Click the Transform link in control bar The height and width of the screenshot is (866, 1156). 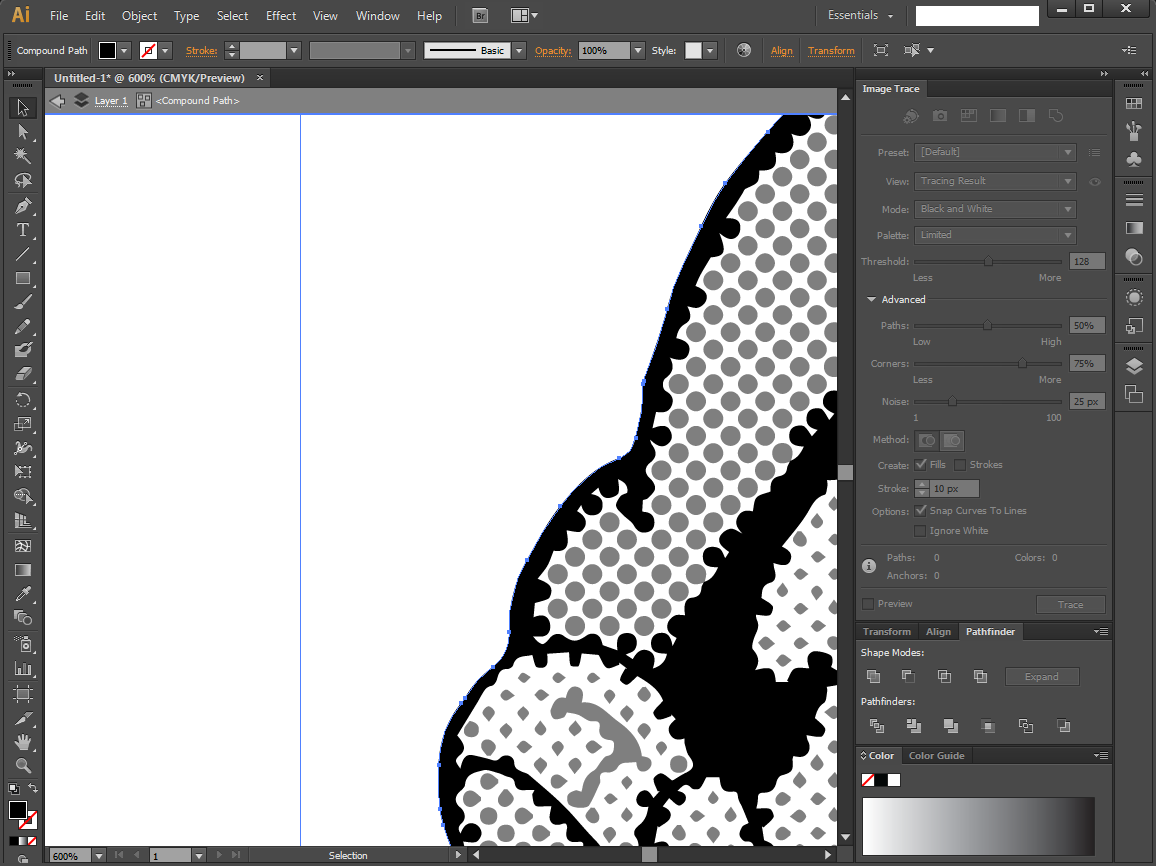831,50
